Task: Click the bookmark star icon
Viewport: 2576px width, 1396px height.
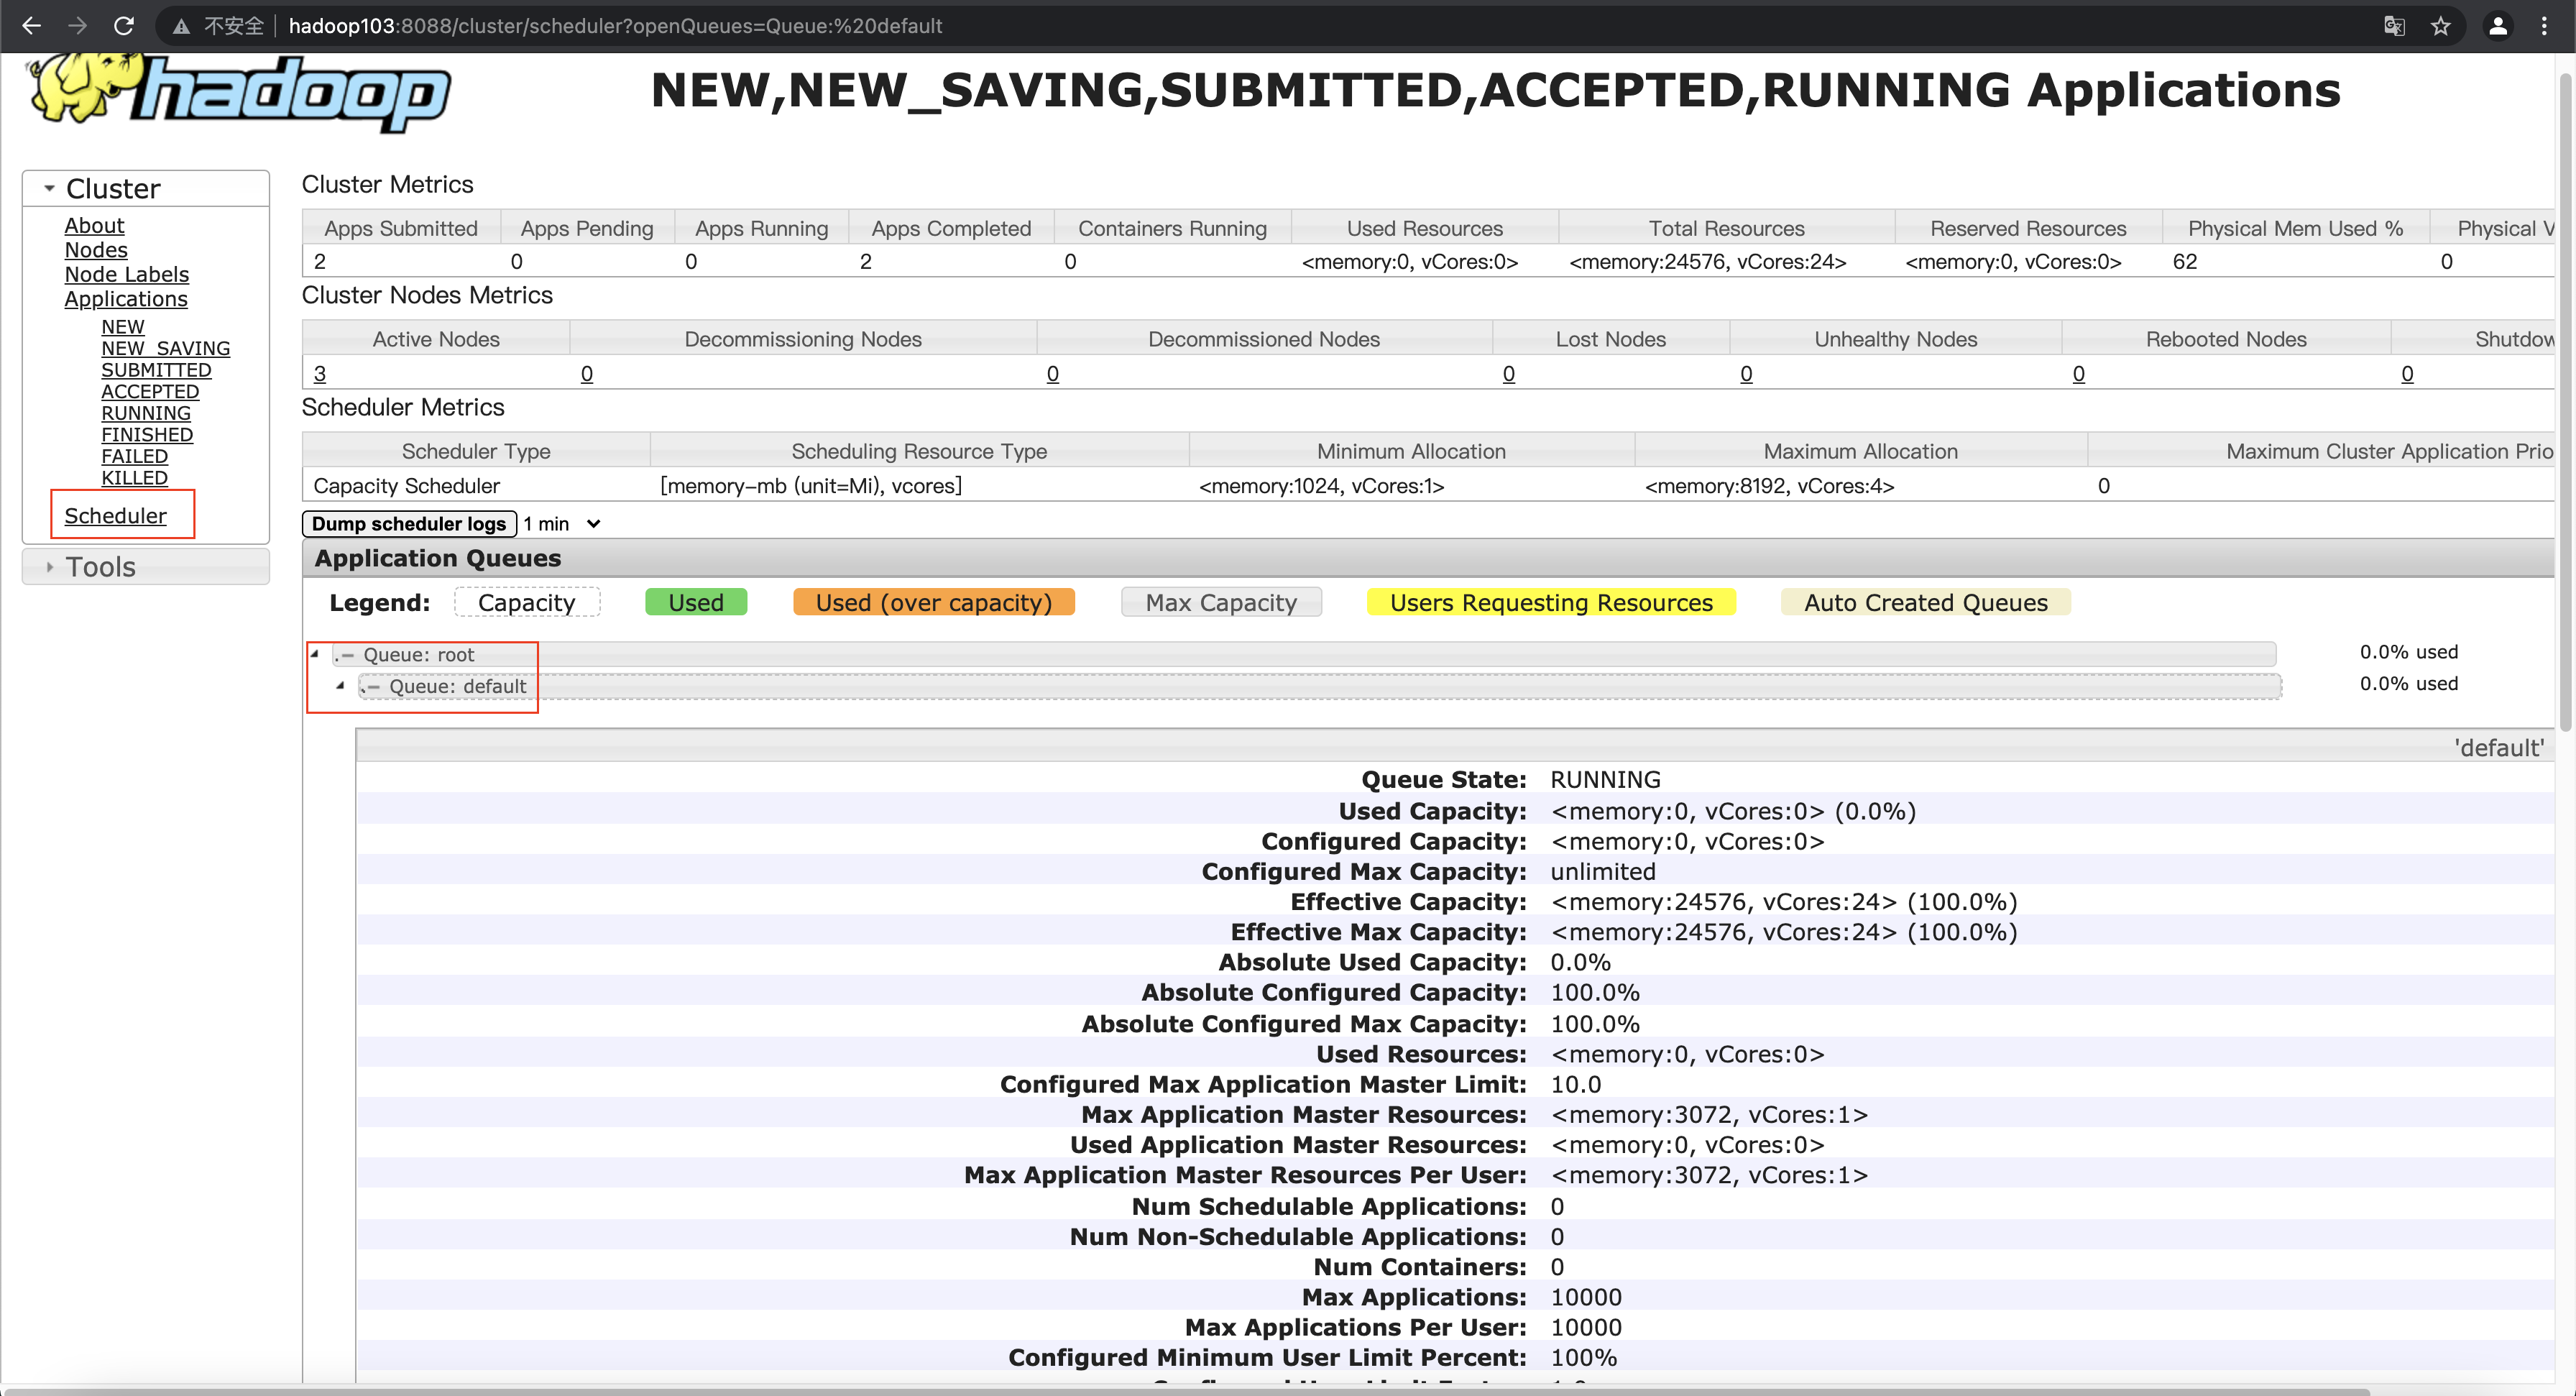Action: point(2441,26)
